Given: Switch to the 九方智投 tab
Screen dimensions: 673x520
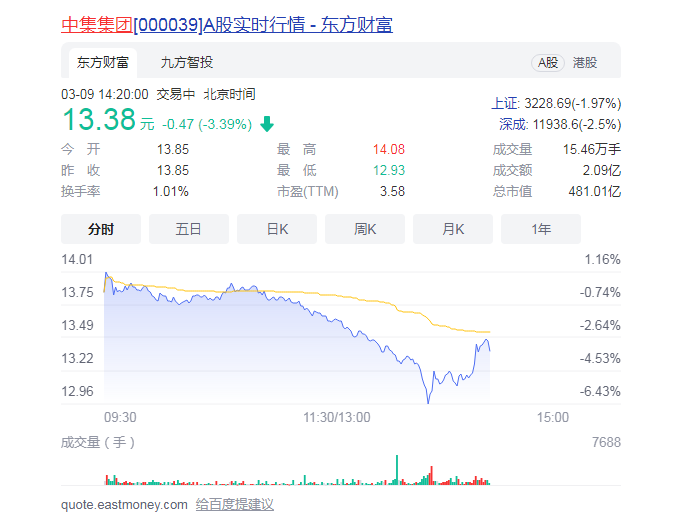Looking at the screenshot, I should (187, 63).
